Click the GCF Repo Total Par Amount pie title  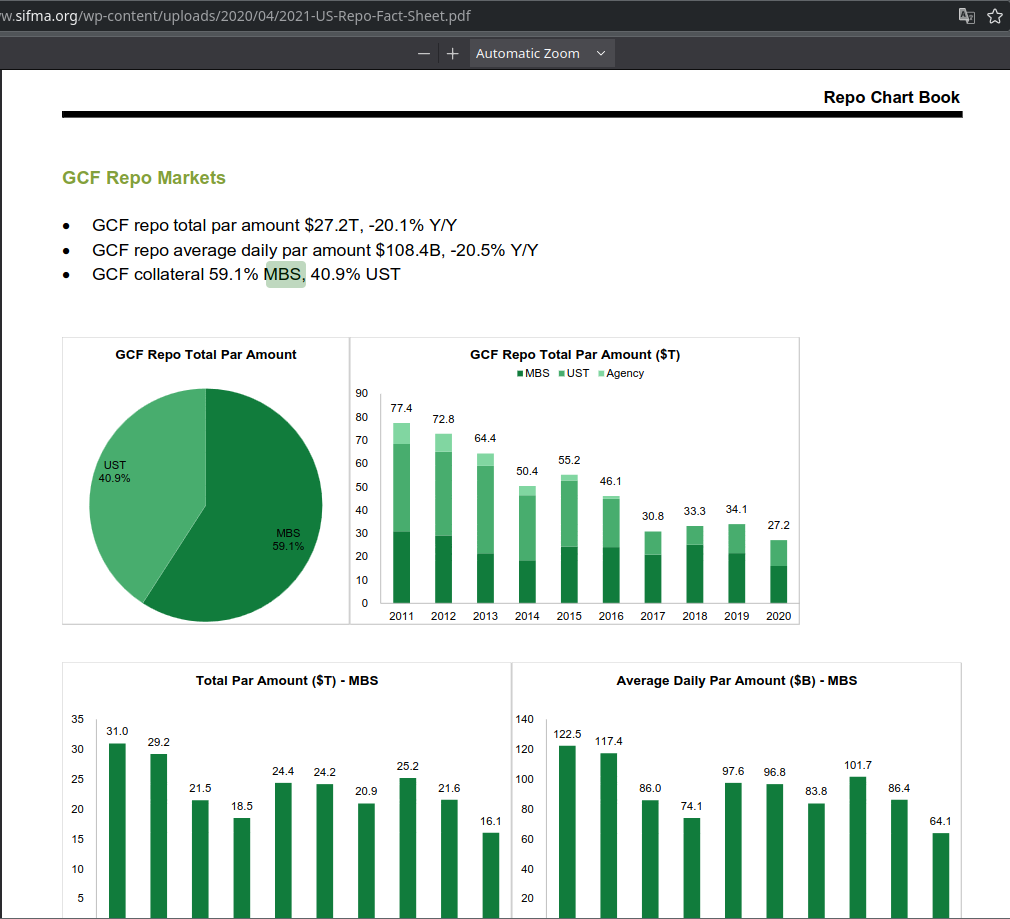205,355
